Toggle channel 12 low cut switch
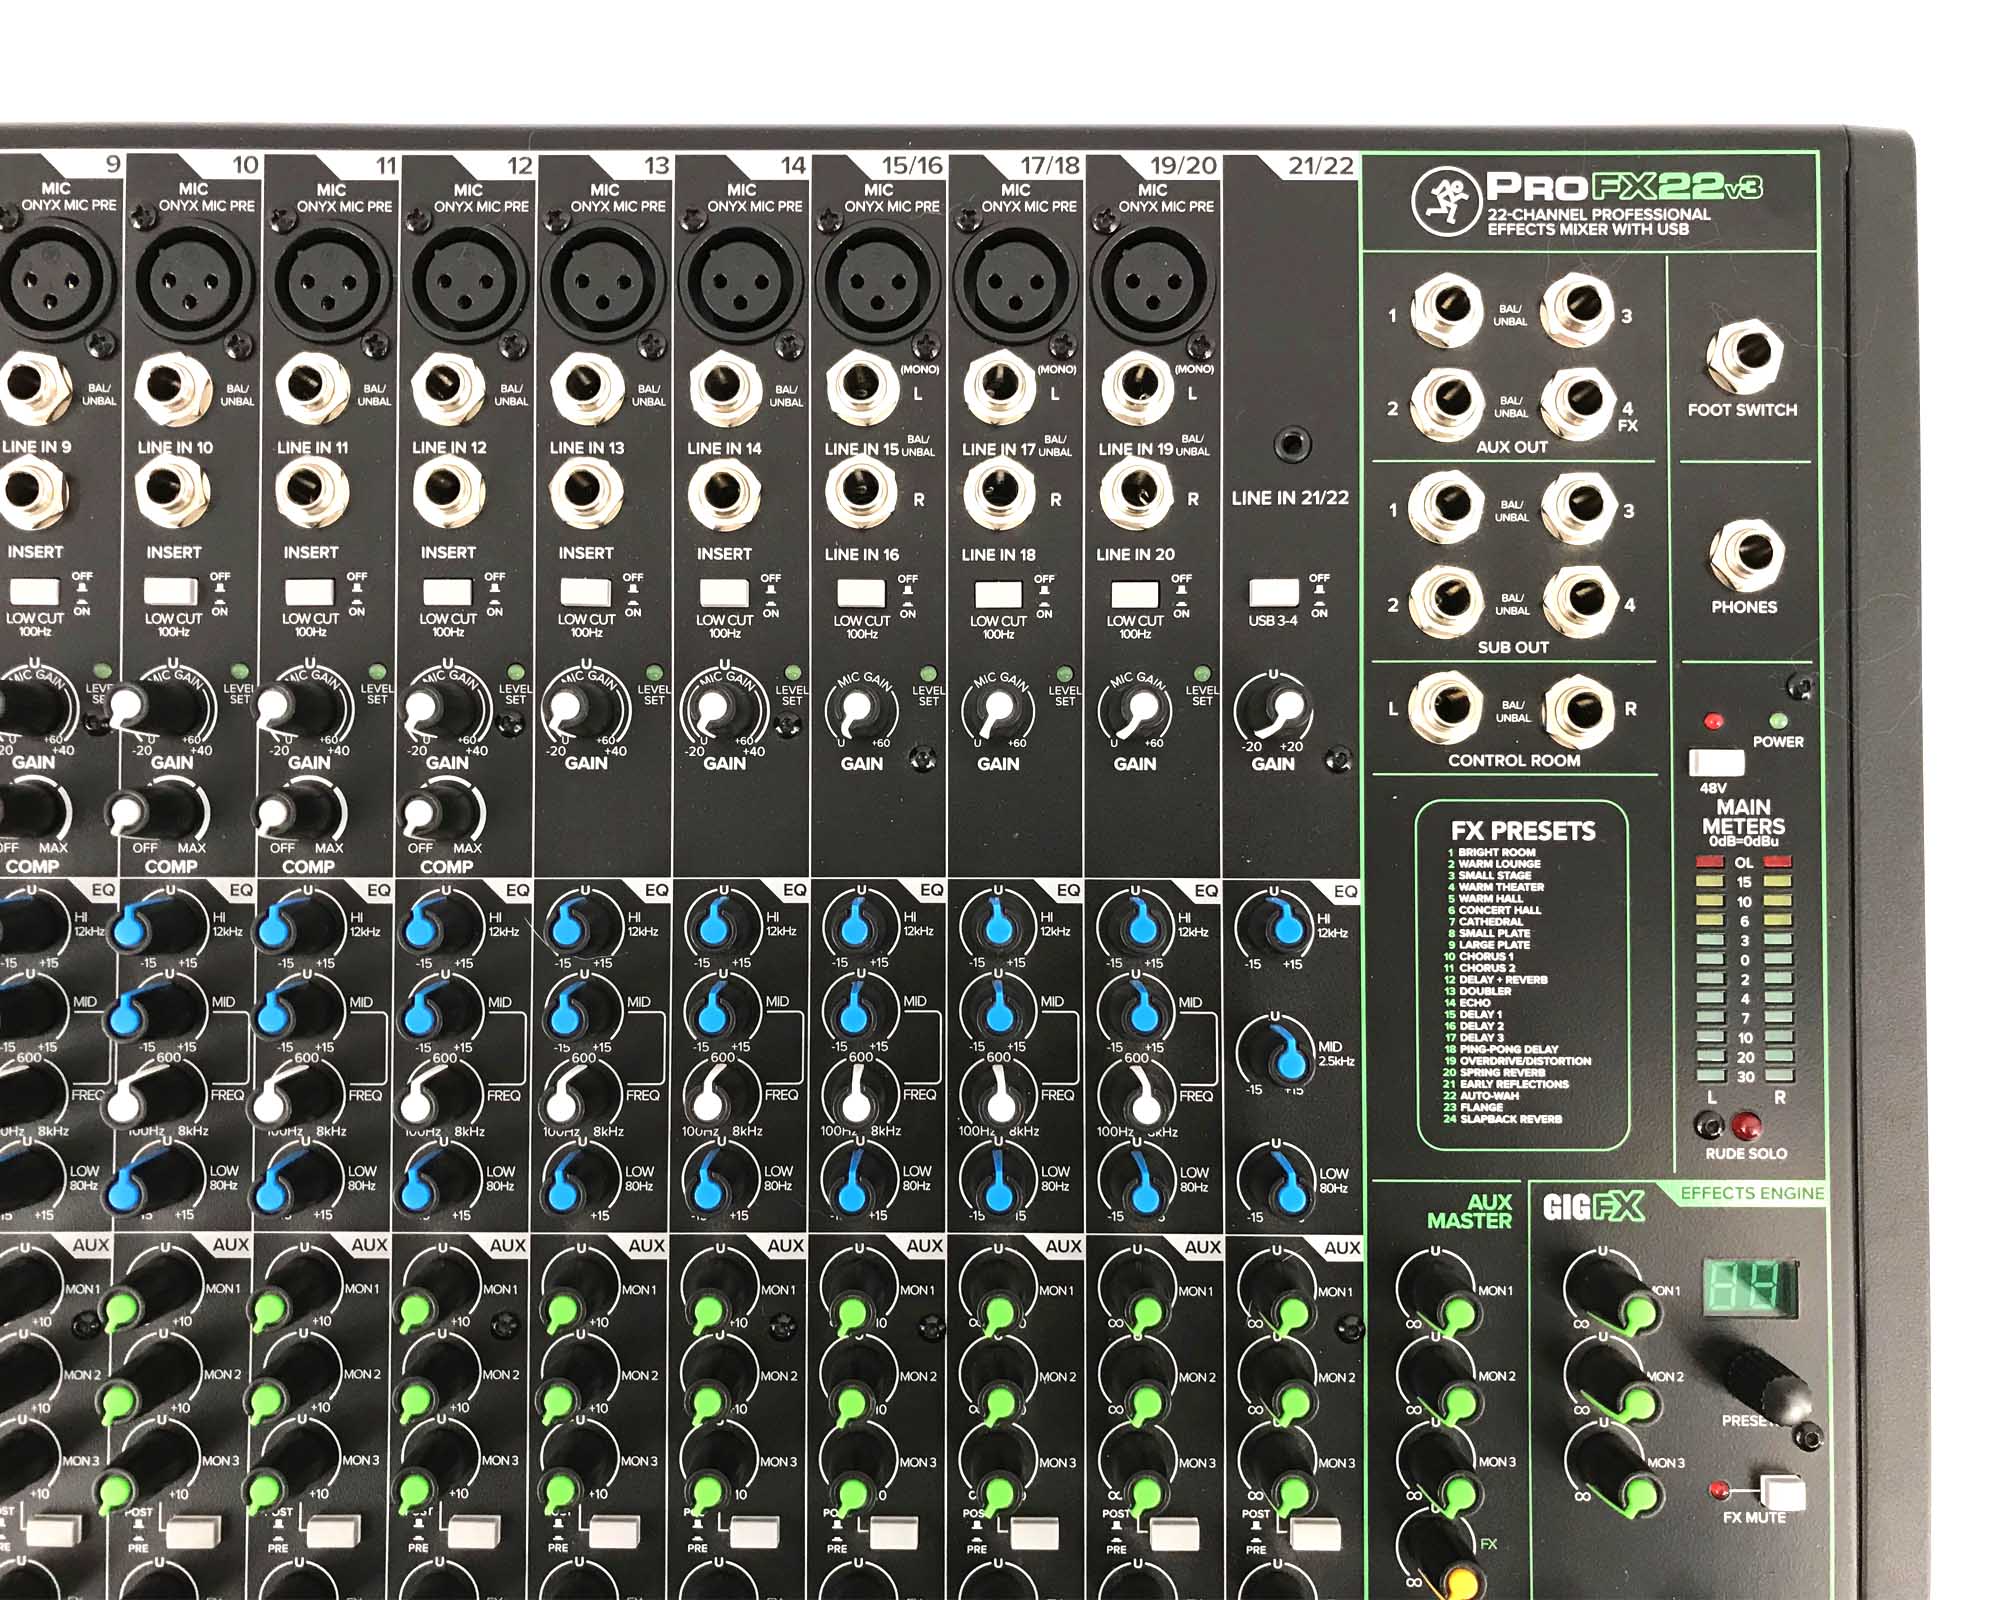2000x1600 pixels. (446, 592)
